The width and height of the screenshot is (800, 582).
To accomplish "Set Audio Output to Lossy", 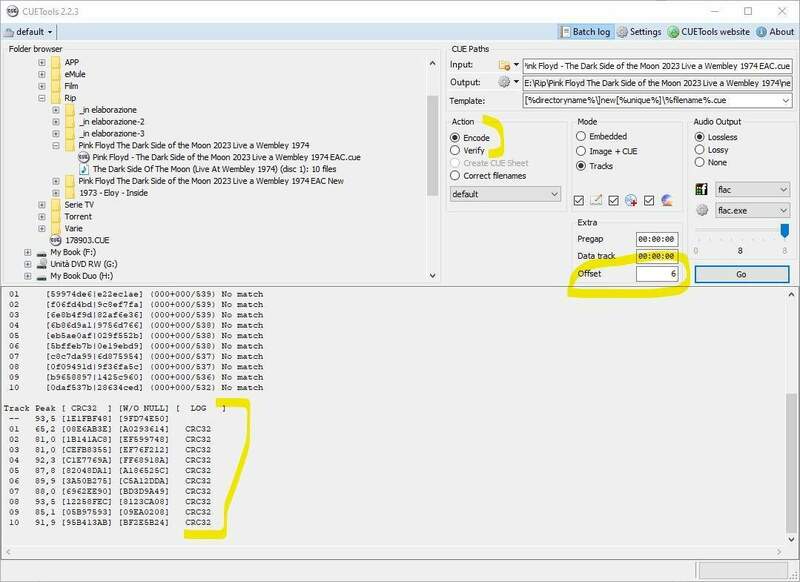I will click(700, 150).
